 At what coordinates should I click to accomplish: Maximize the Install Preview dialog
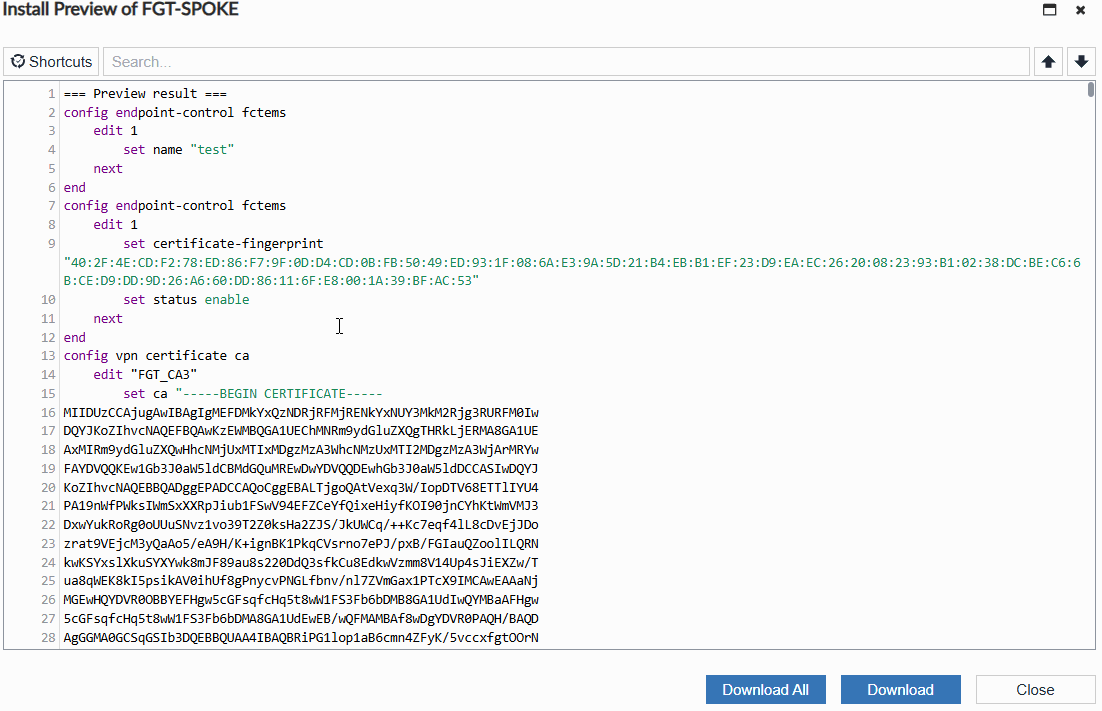click(1049, 10)
